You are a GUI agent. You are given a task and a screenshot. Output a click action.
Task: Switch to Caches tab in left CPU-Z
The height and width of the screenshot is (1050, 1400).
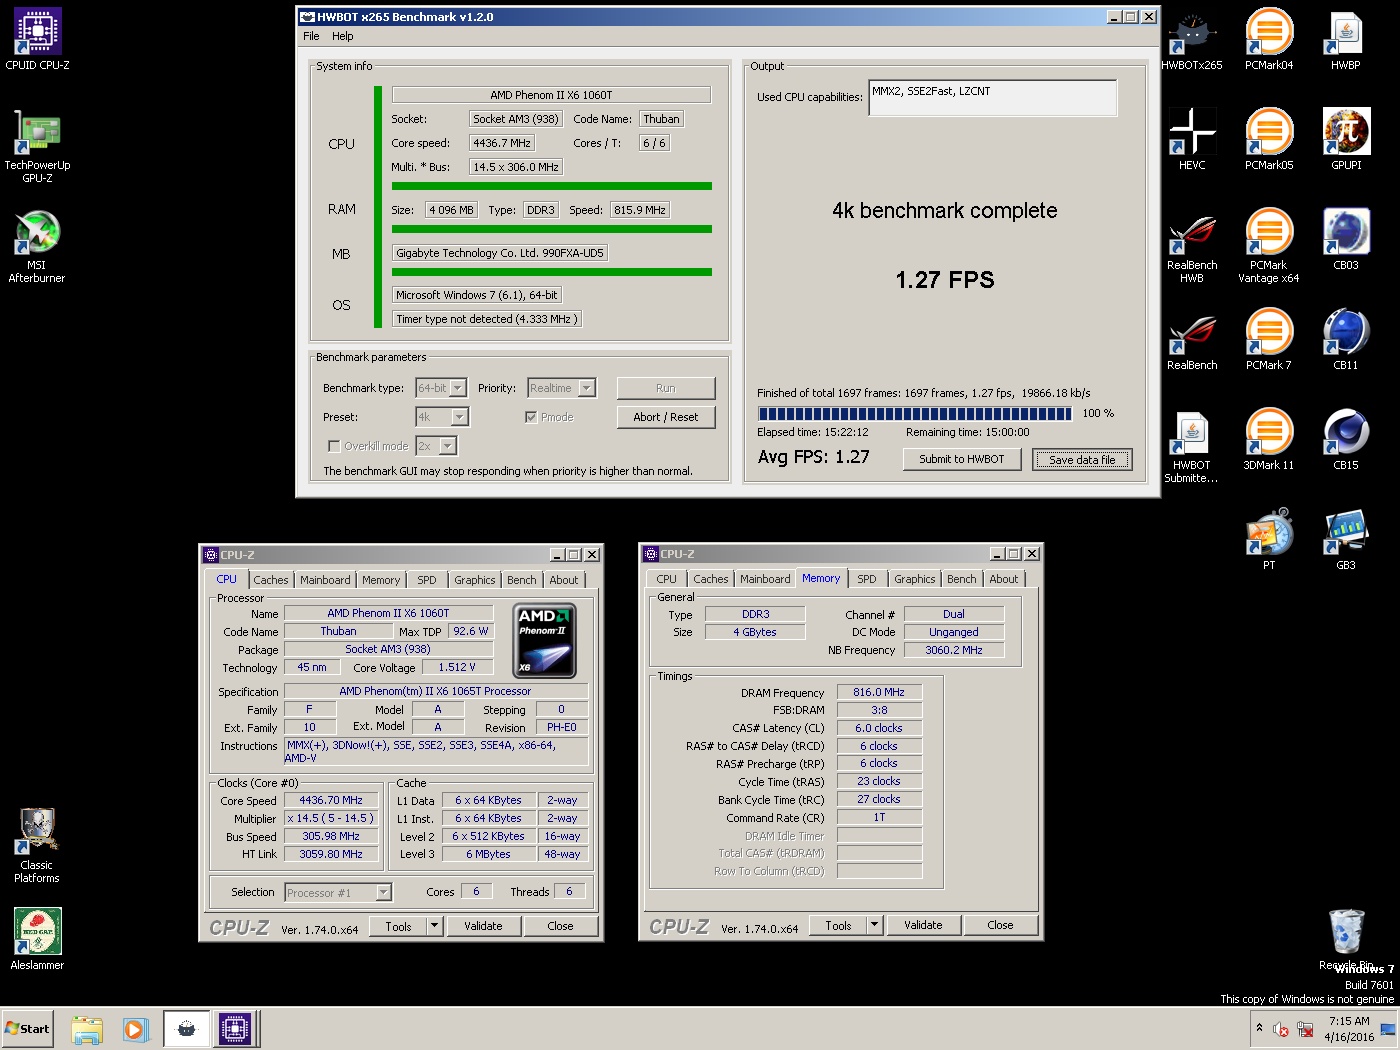tap(270, 580)
